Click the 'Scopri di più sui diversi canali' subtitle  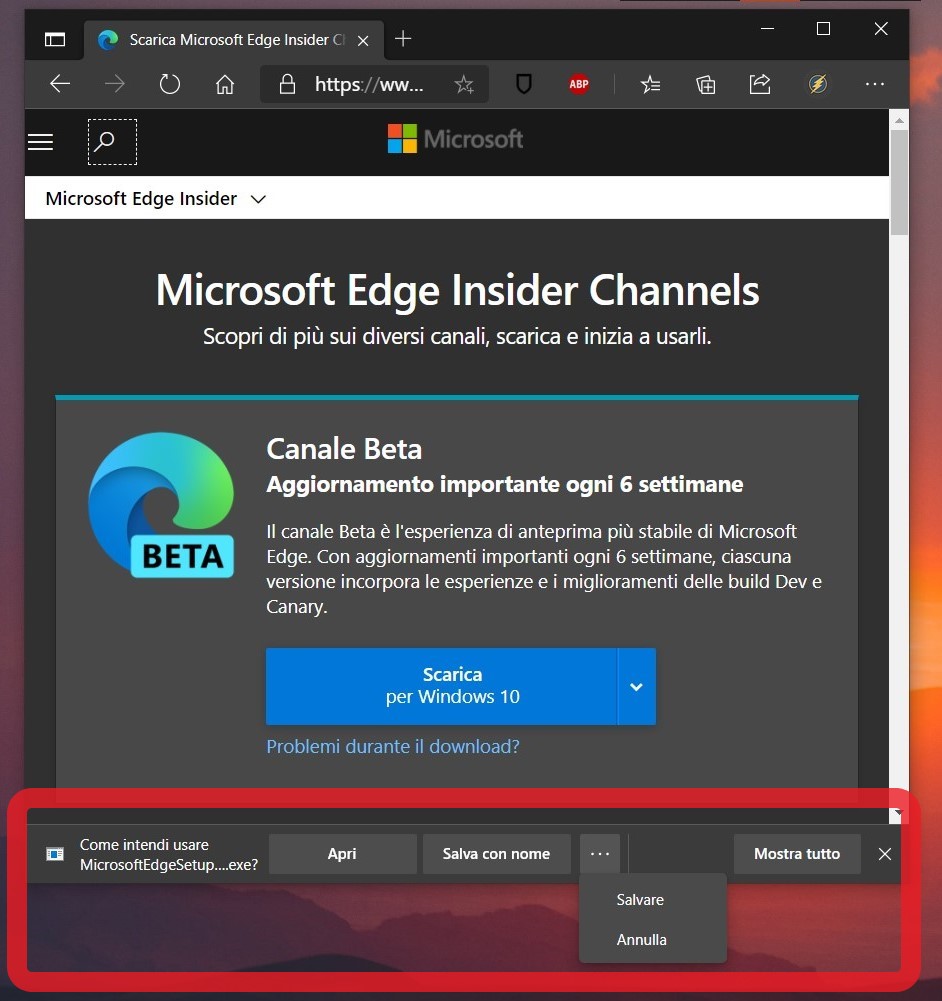click(x=457, y=336)
